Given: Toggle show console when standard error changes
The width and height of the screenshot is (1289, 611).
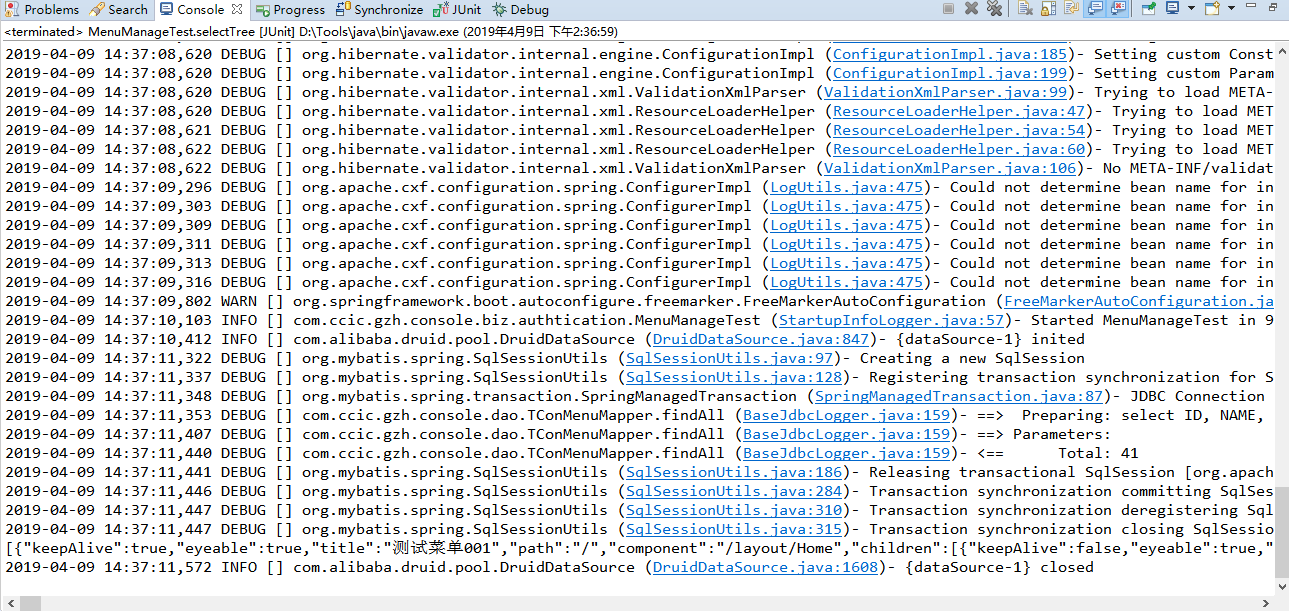Looking at the screenshot, I should coord(1118,9).
